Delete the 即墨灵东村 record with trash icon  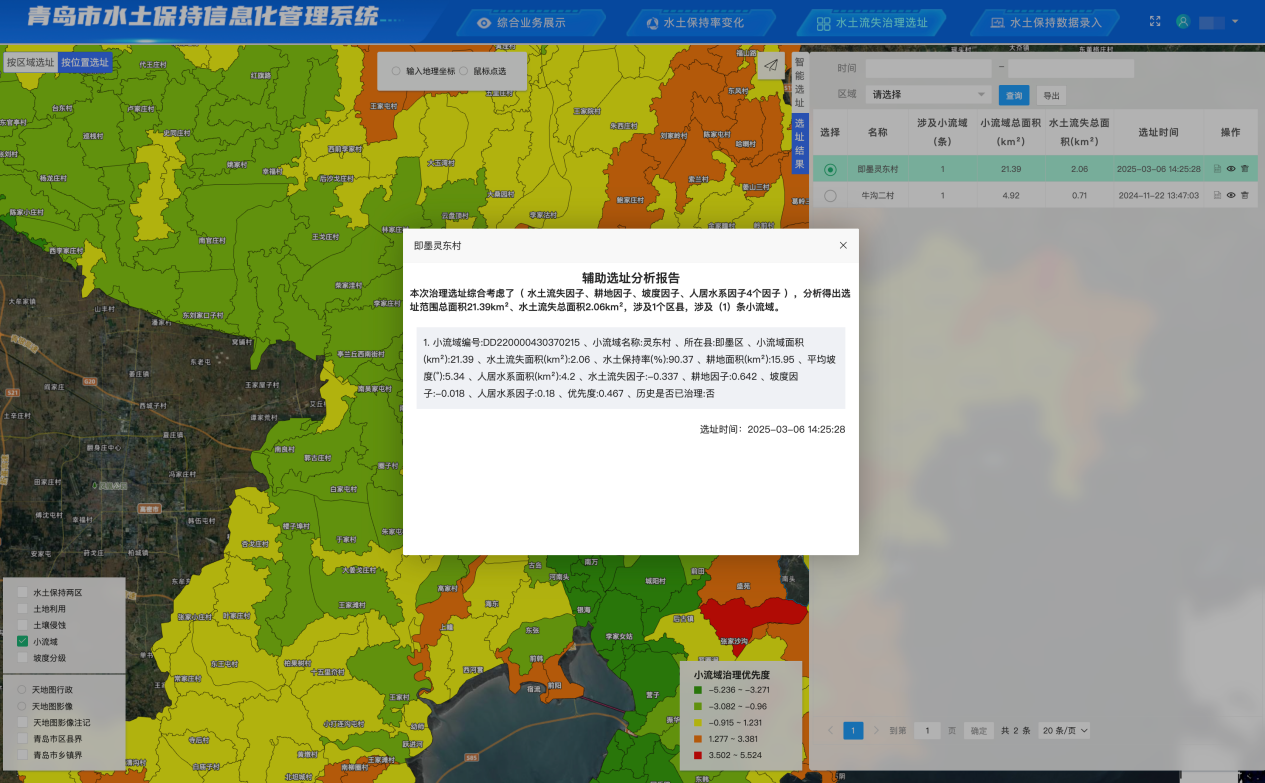point(1245,170)
